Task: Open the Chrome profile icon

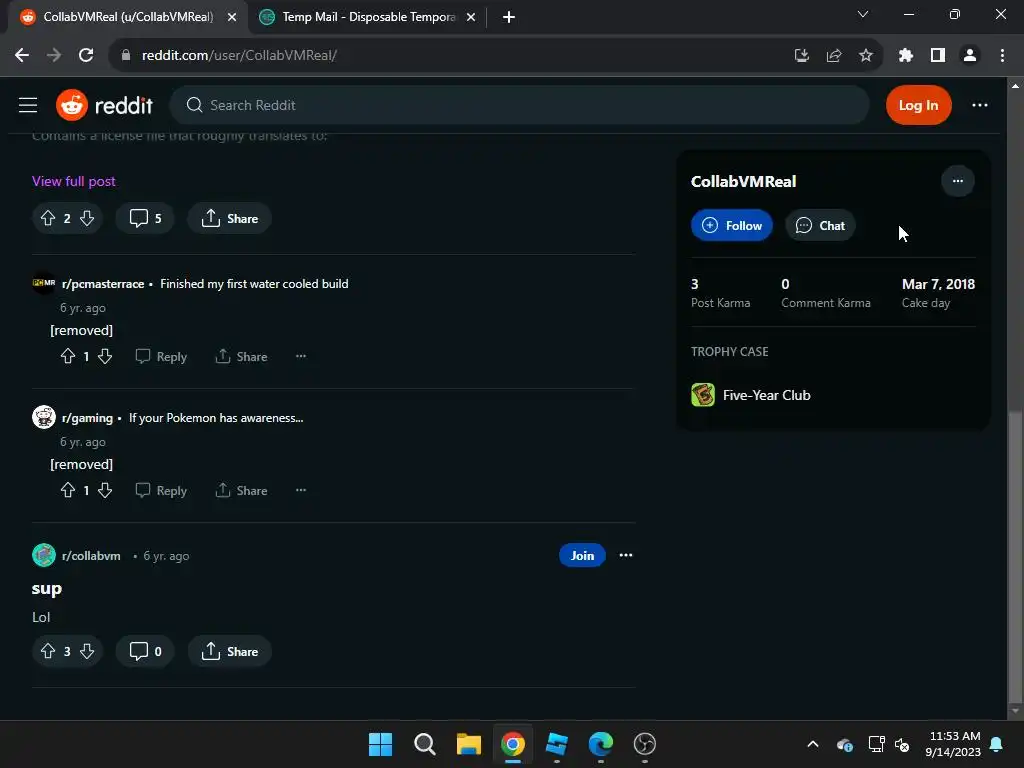Action: 970,55
